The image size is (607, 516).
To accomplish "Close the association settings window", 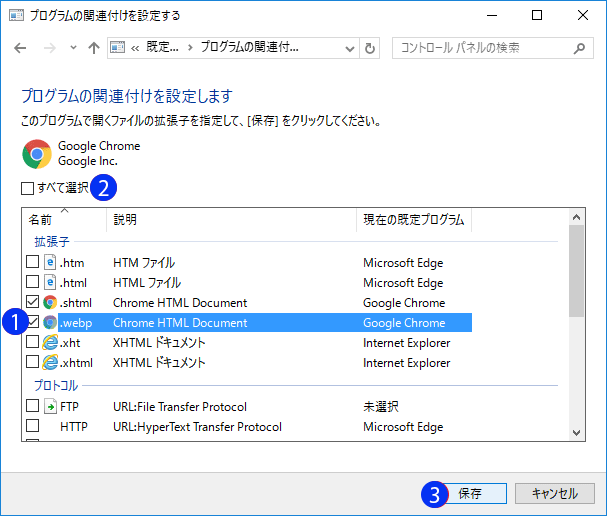I will tap(583, 15).
